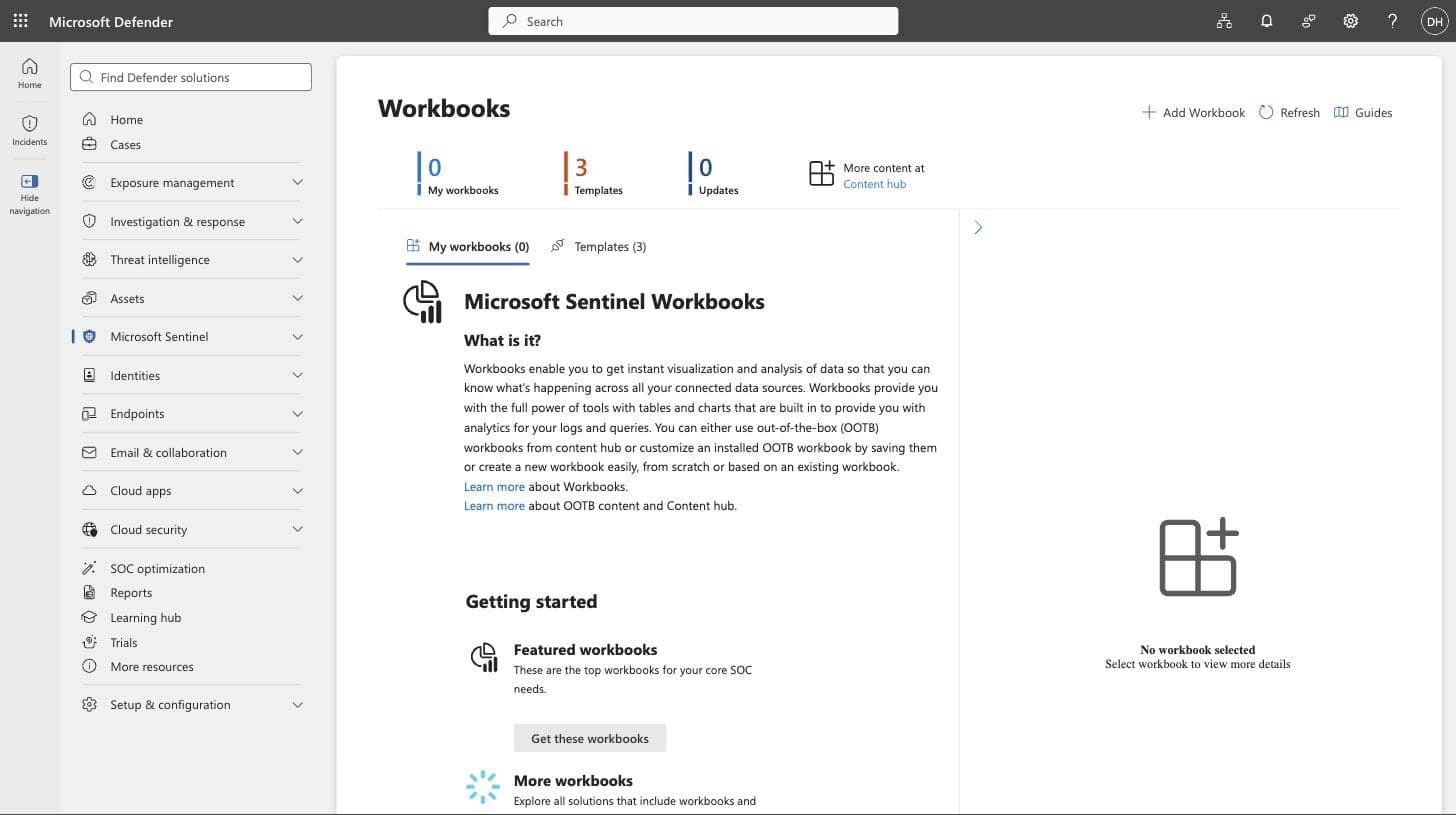Click the Identities icon
Image resolution: width=1456 pixels, height=815 pixels.
[x=89, y=375]
